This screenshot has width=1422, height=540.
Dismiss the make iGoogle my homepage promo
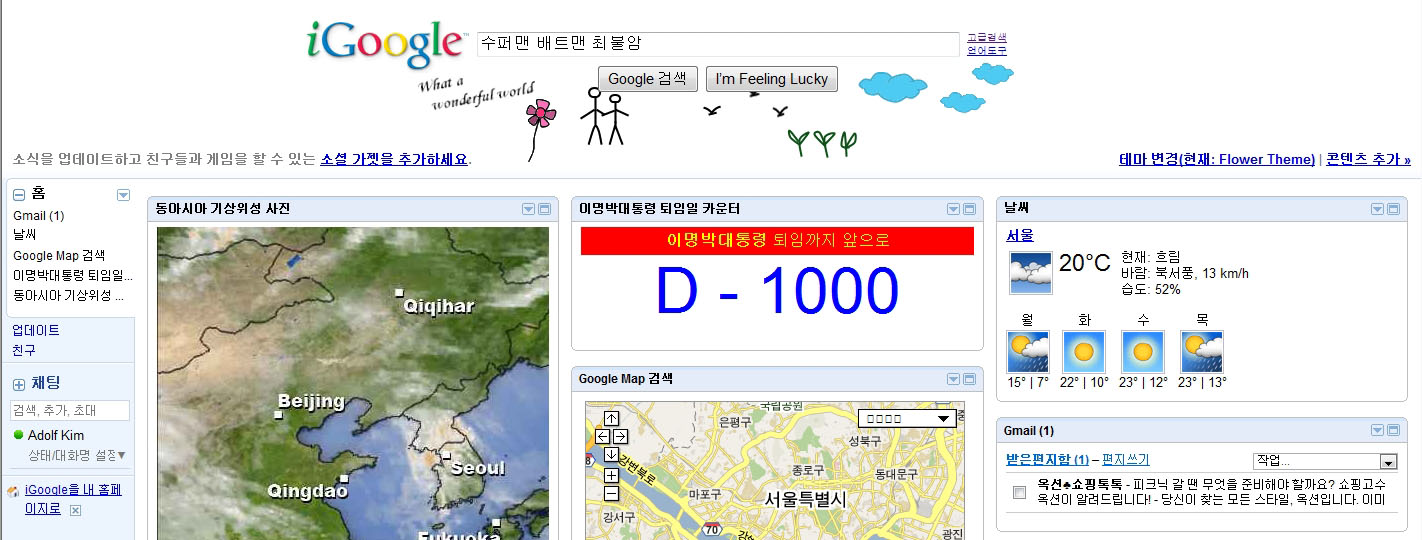pos(75,510)
